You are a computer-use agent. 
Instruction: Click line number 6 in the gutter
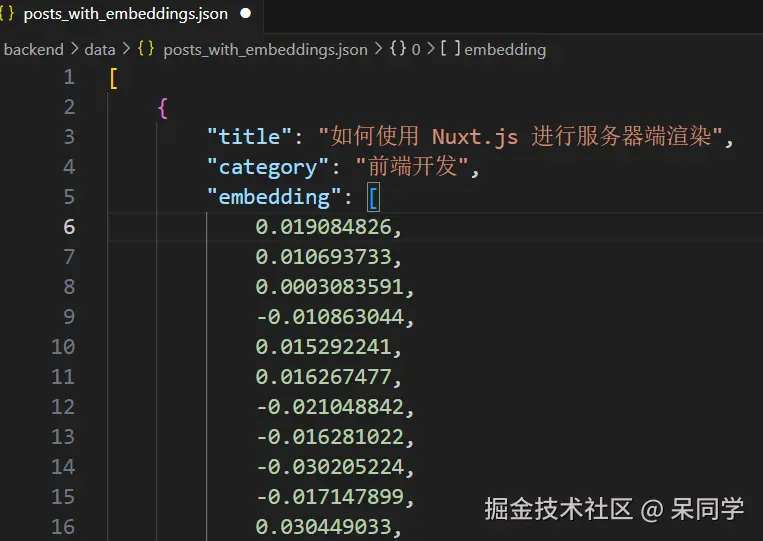point(69,227)
